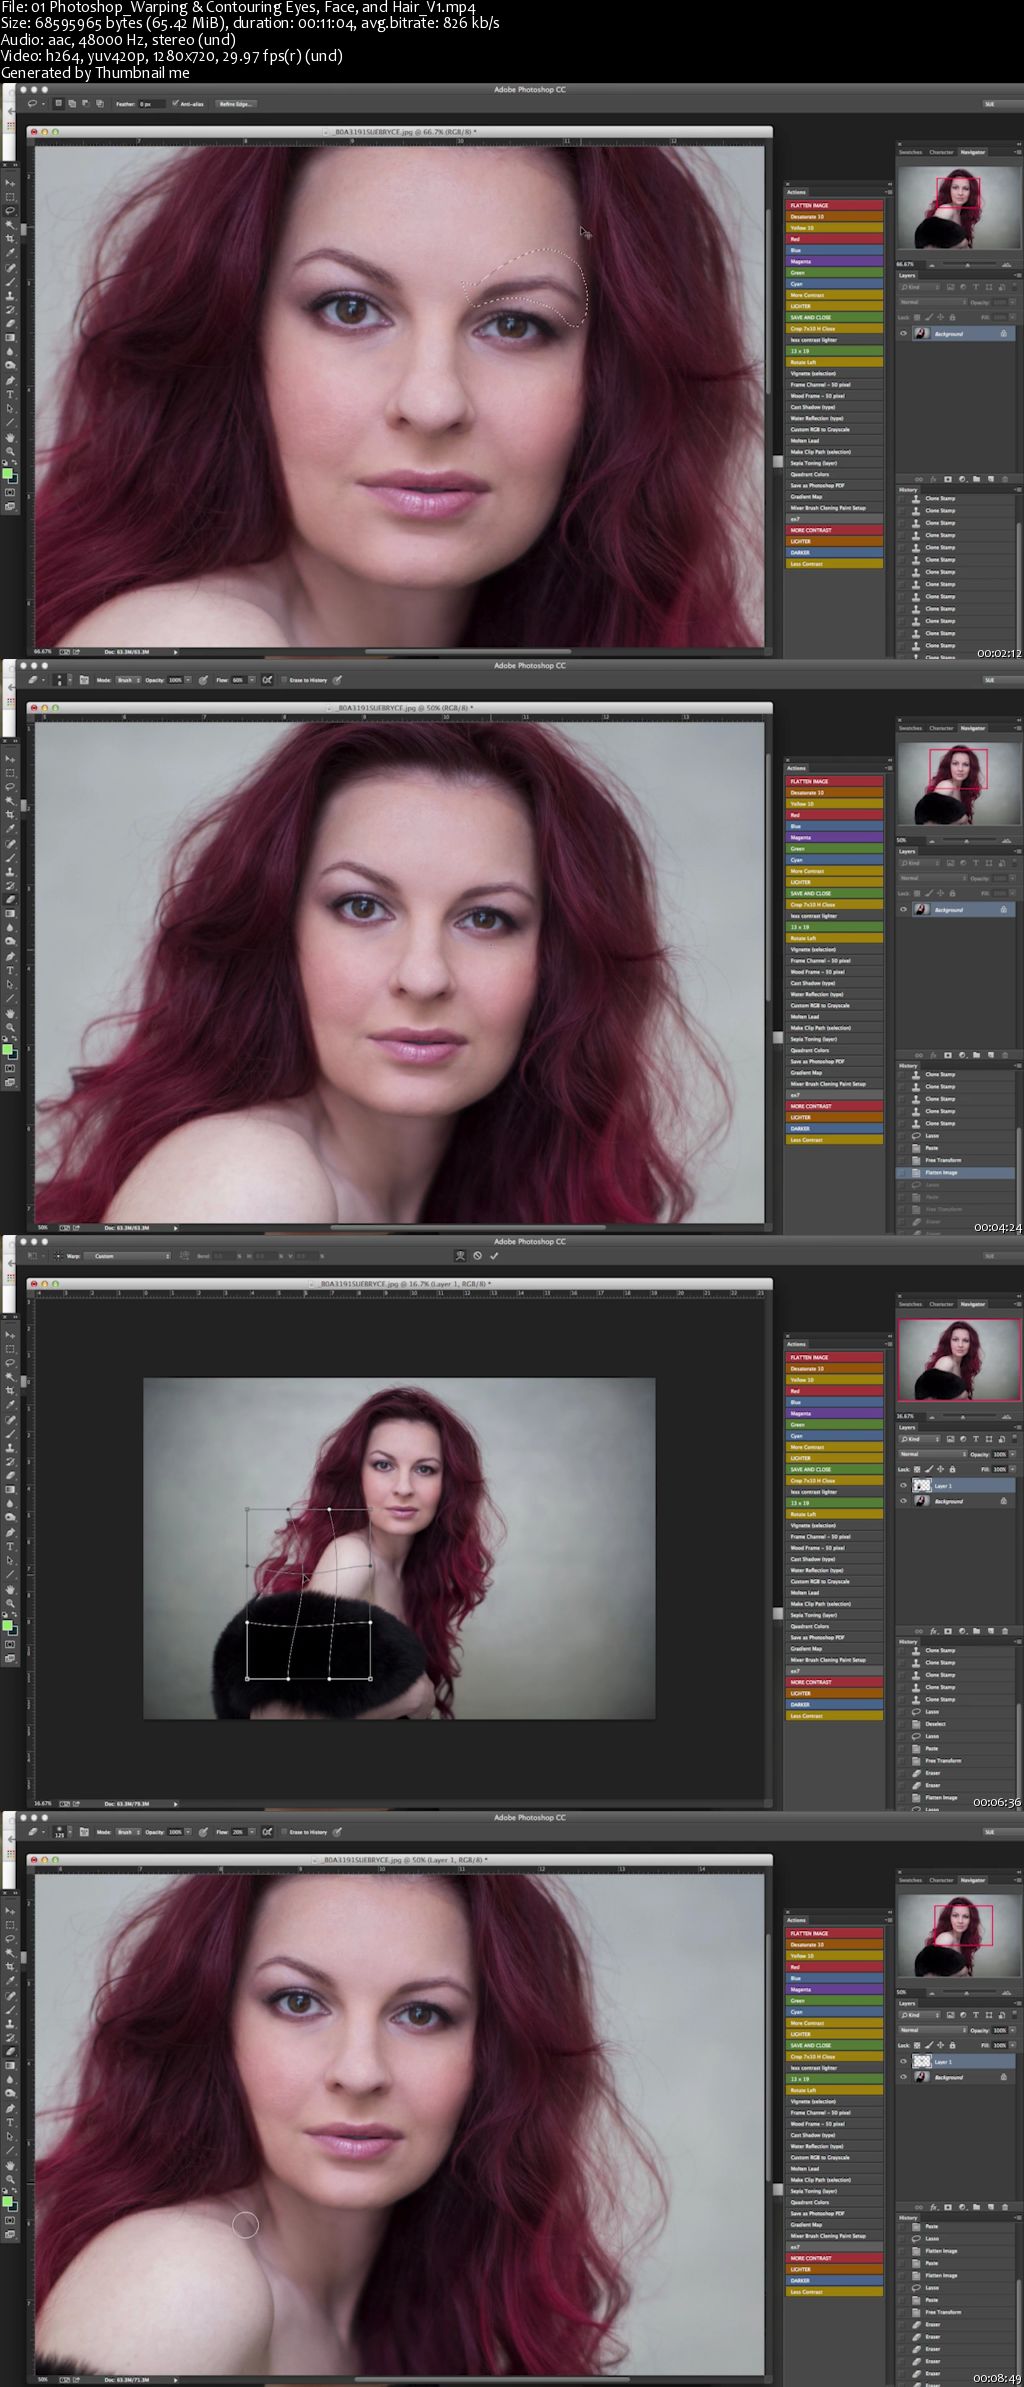The image size is (1024, 2387).
Task: Switch to Swatches tab in the 00:02:12 frame
Action: pos(910,152)
